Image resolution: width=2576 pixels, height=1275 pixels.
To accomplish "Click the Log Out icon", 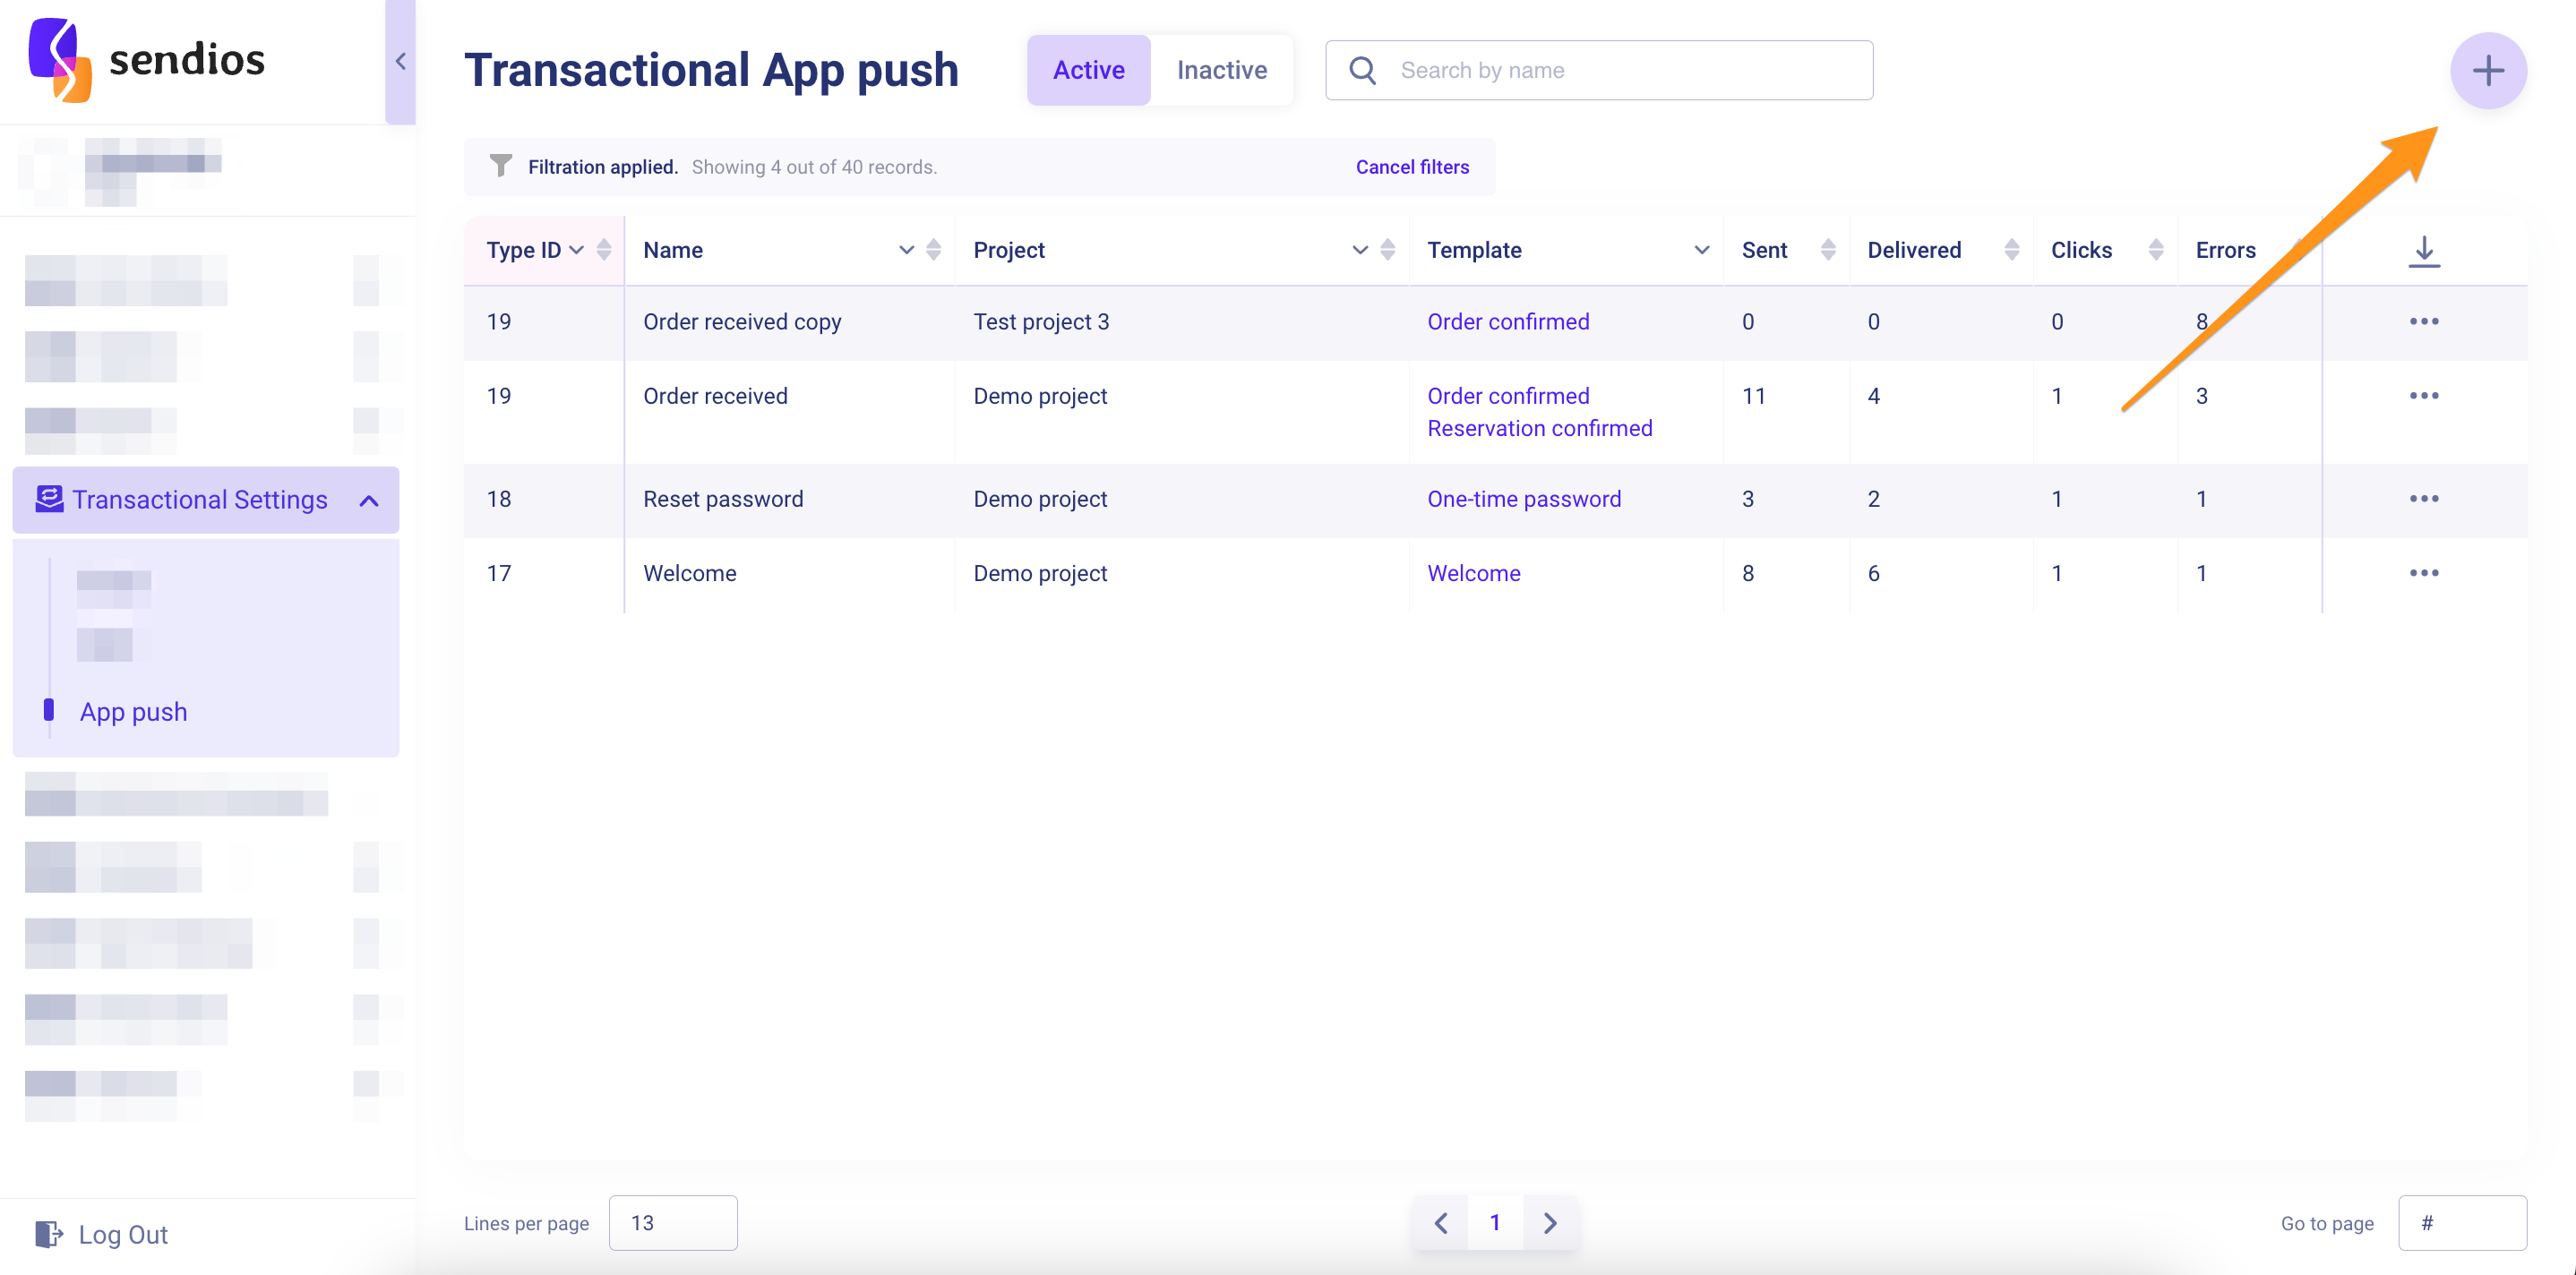I will pos(48,1234).
